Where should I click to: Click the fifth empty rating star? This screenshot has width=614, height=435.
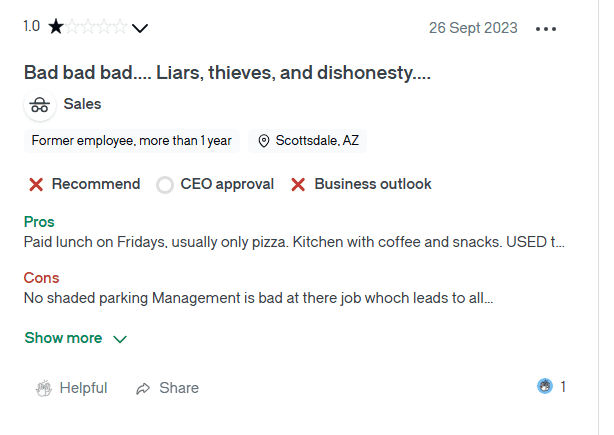pos(121,27)
